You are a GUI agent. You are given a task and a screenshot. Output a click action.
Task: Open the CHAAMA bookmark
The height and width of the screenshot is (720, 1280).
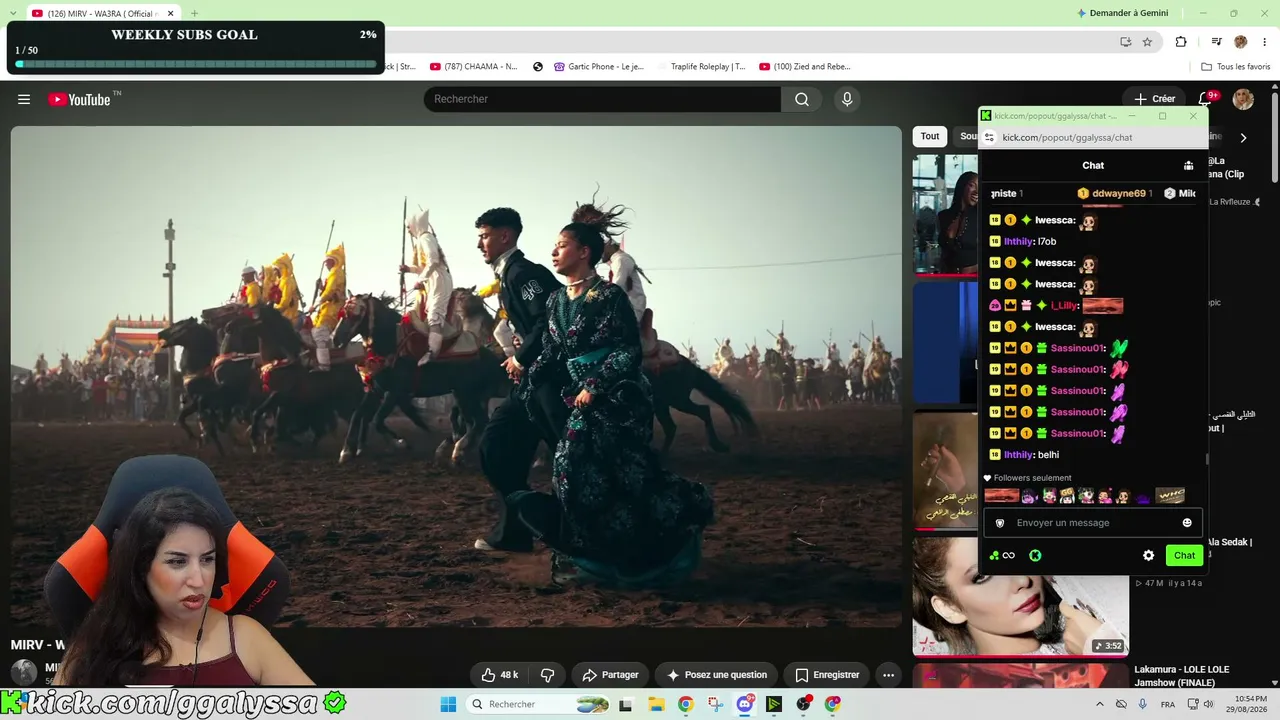tap(473, 67)
